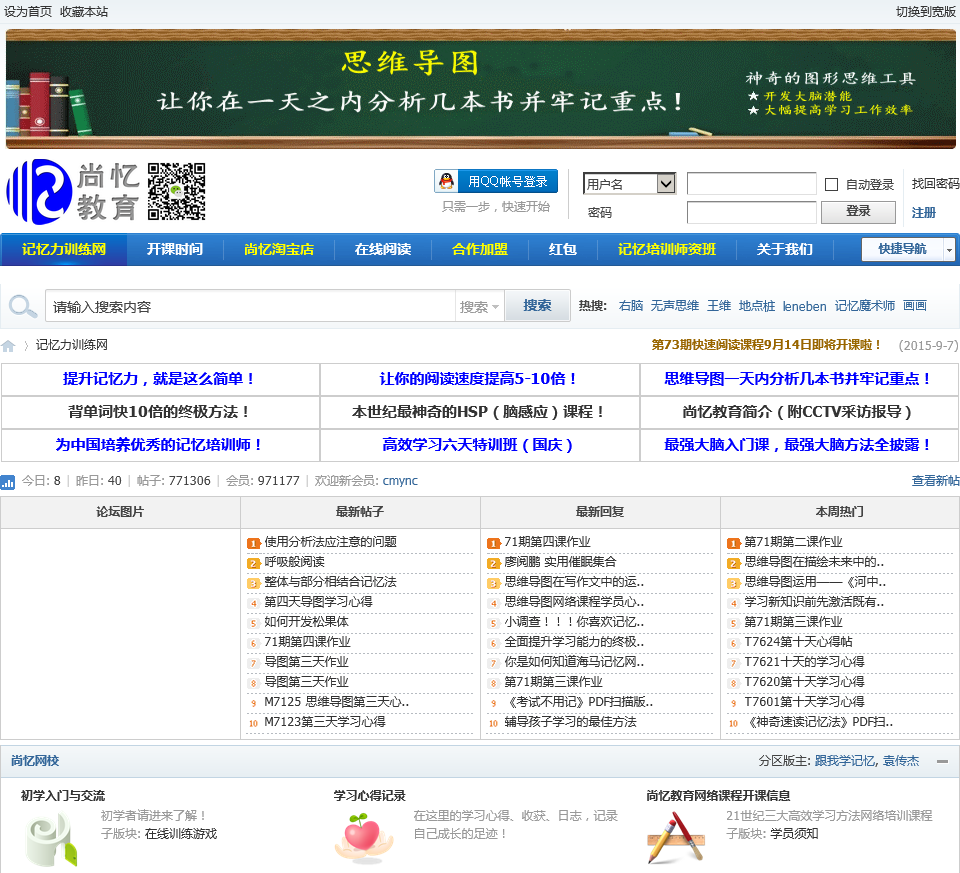The height and width of the screenshot is (873, 960).
Task: Go to the 开课时间 nav tab
Action: (175, 250)
